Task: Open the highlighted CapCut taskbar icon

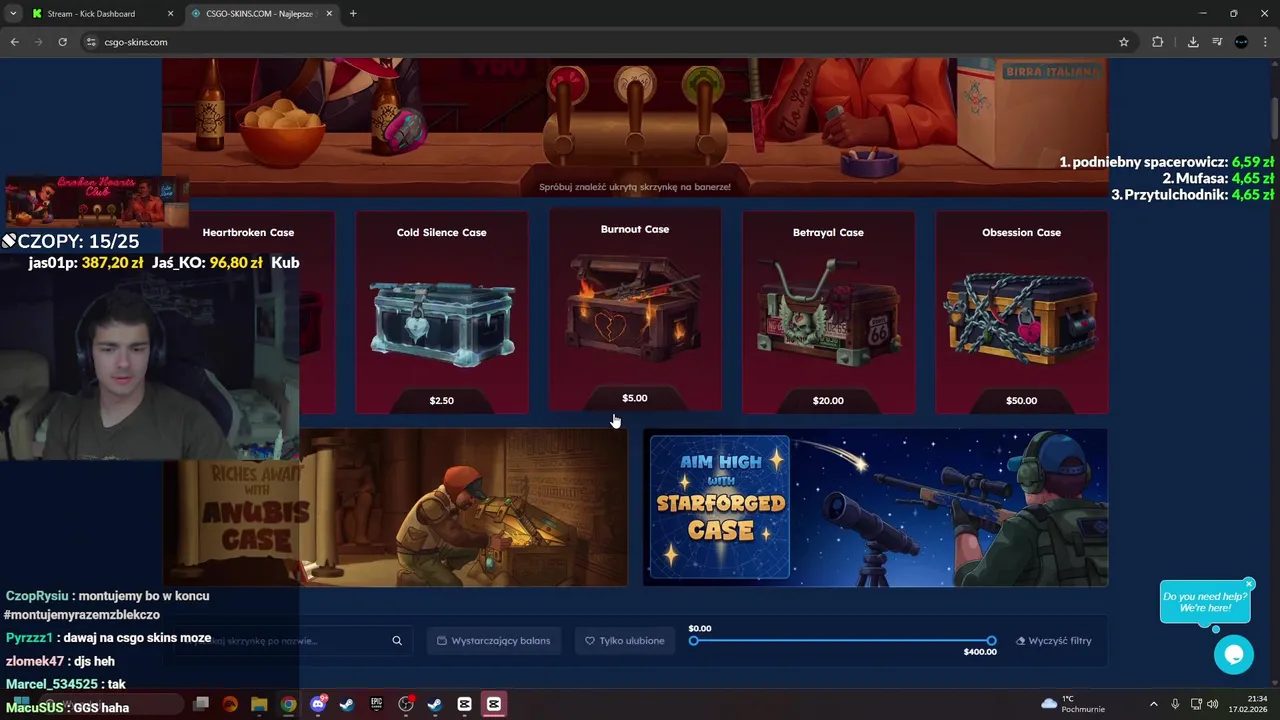Action: [x=493, y=704]
